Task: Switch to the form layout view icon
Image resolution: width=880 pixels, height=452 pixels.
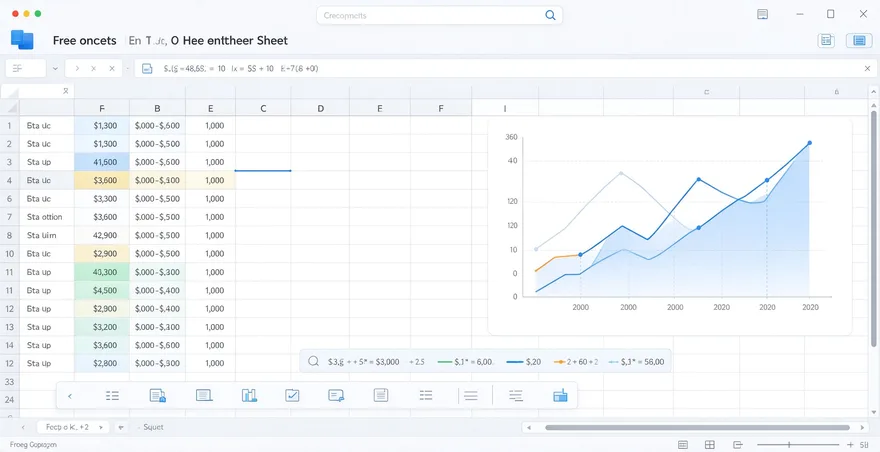Action: coord(826,40)
